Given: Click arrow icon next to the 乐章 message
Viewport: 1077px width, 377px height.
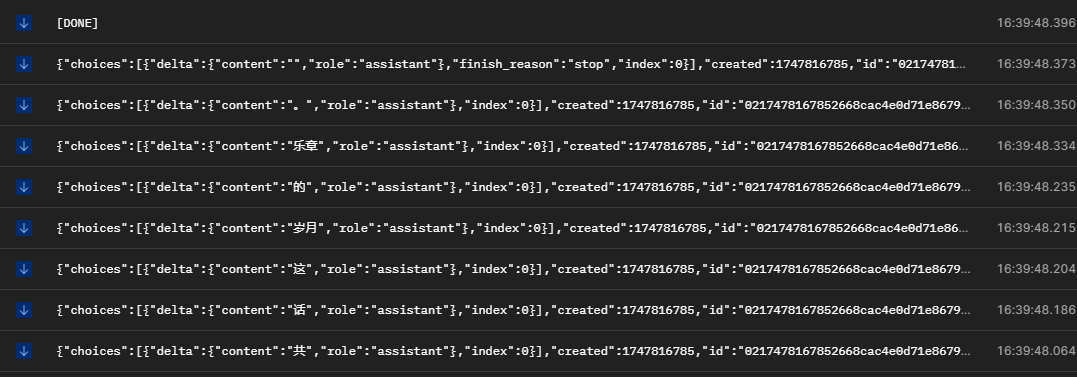Looking at the screenshot, I should click(24, 146).
